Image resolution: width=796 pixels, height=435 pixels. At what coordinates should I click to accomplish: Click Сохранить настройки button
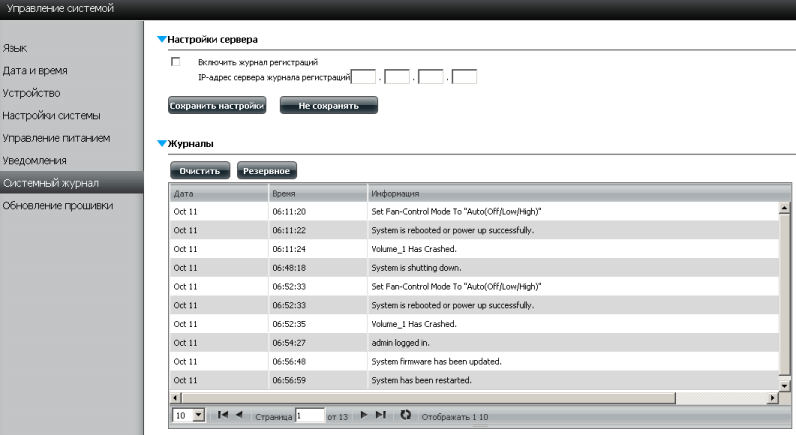[x=217, y=106]
